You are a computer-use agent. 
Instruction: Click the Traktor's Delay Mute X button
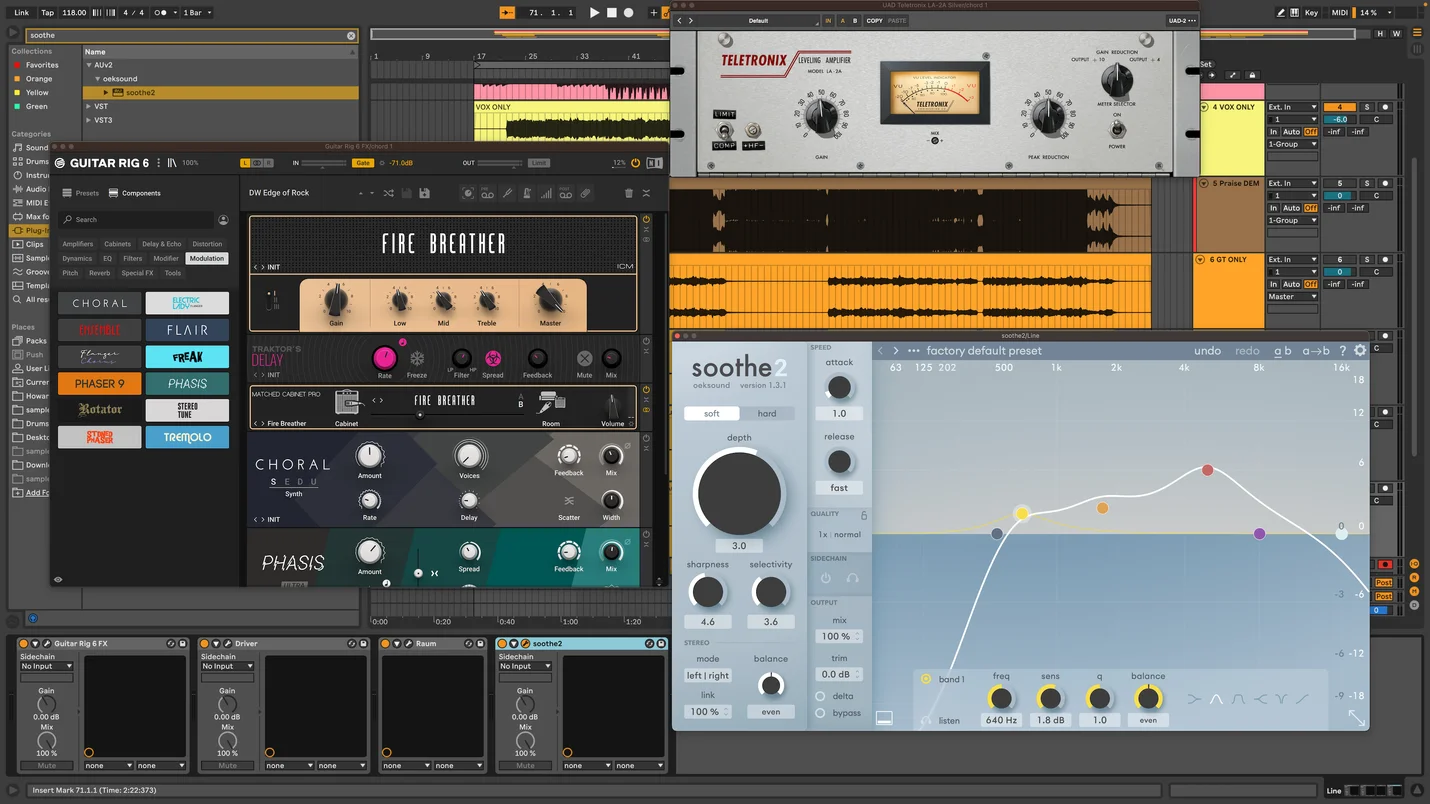tap(585, 358)
